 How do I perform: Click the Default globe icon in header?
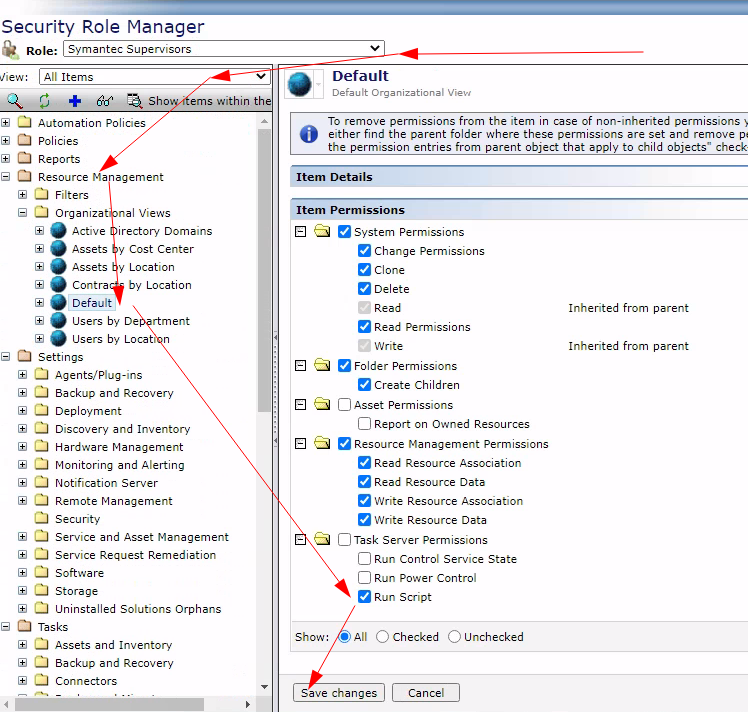point(300,85)
